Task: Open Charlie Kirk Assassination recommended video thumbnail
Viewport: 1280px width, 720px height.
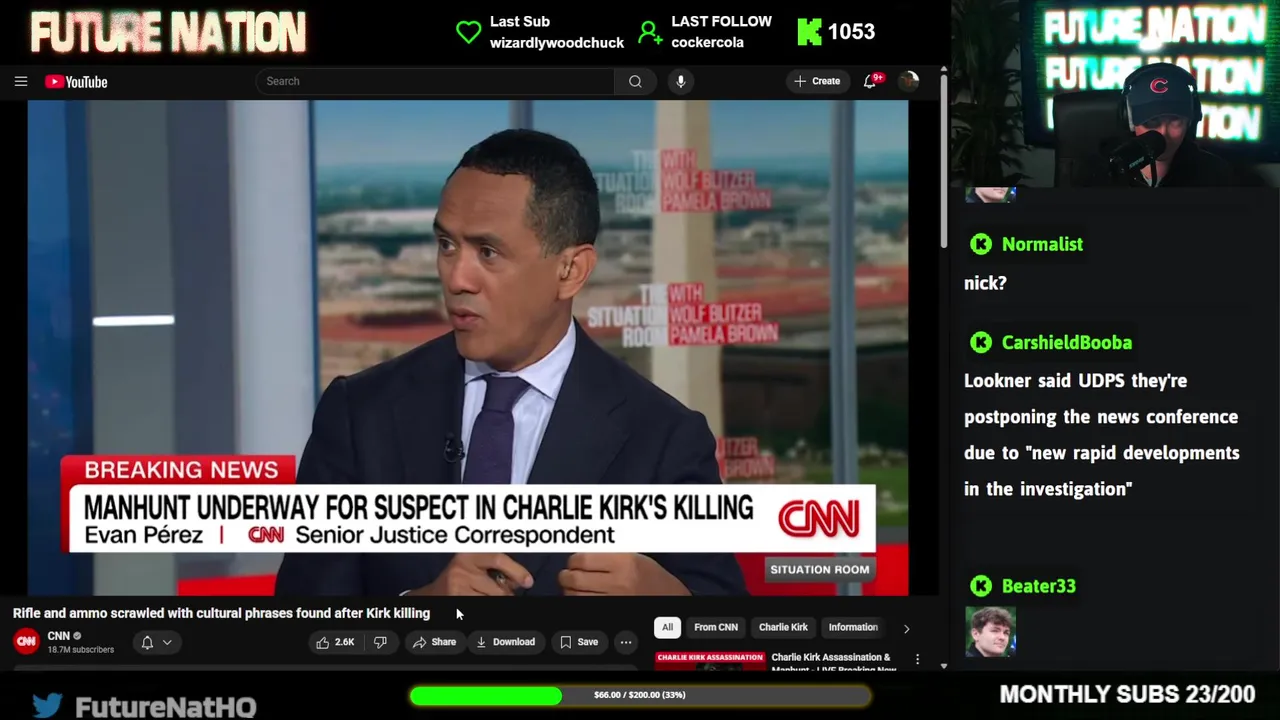Action: click(710, 660)
